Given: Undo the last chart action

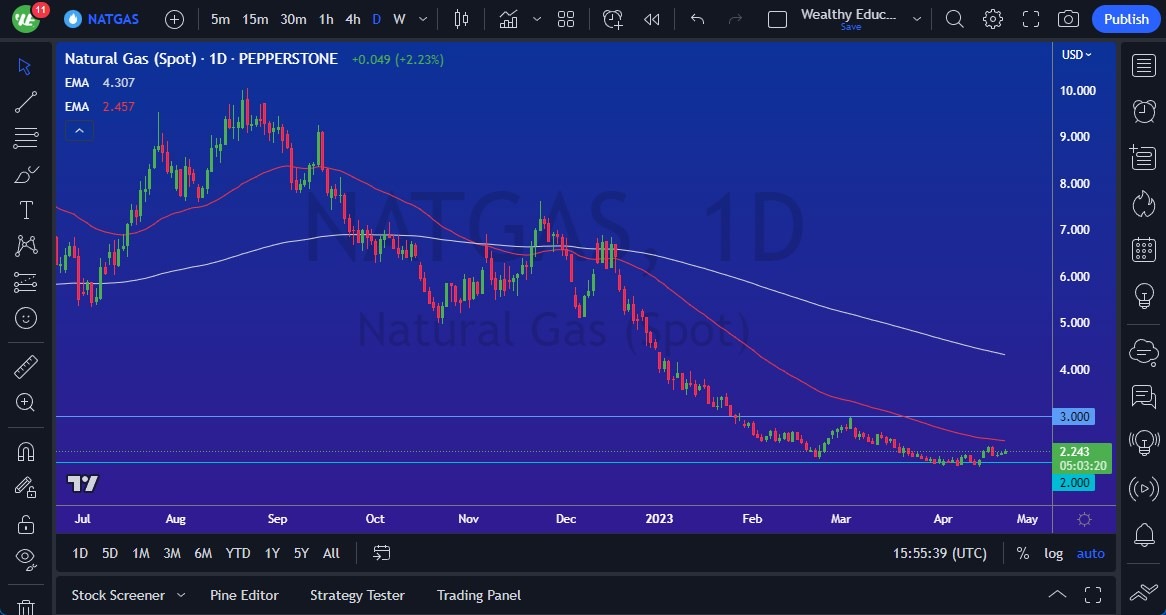Looking at the screenshot, I should [x=697, y=19].
